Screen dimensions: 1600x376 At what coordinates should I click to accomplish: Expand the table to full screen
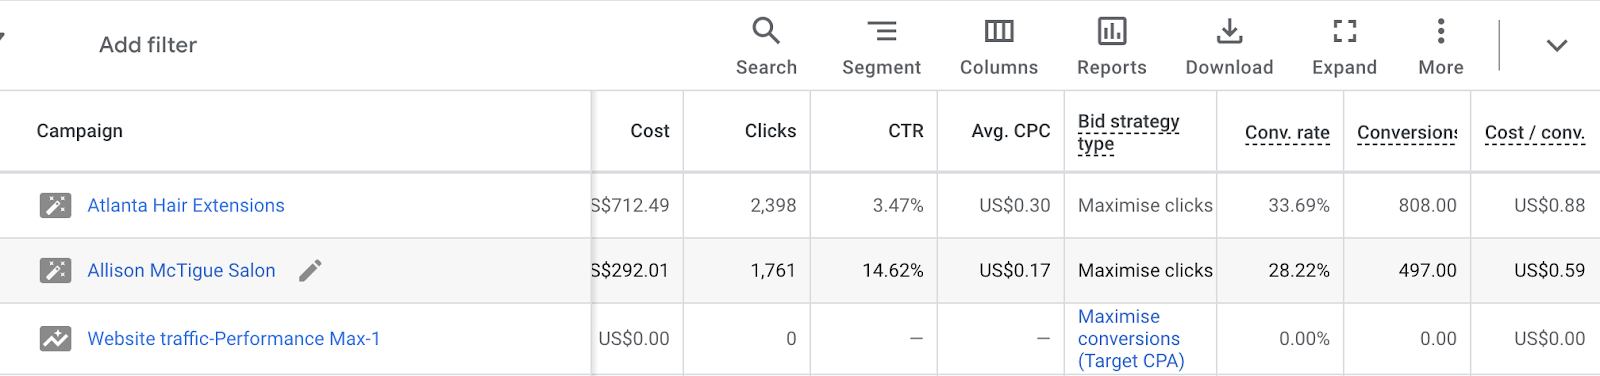coord(1344,46)
